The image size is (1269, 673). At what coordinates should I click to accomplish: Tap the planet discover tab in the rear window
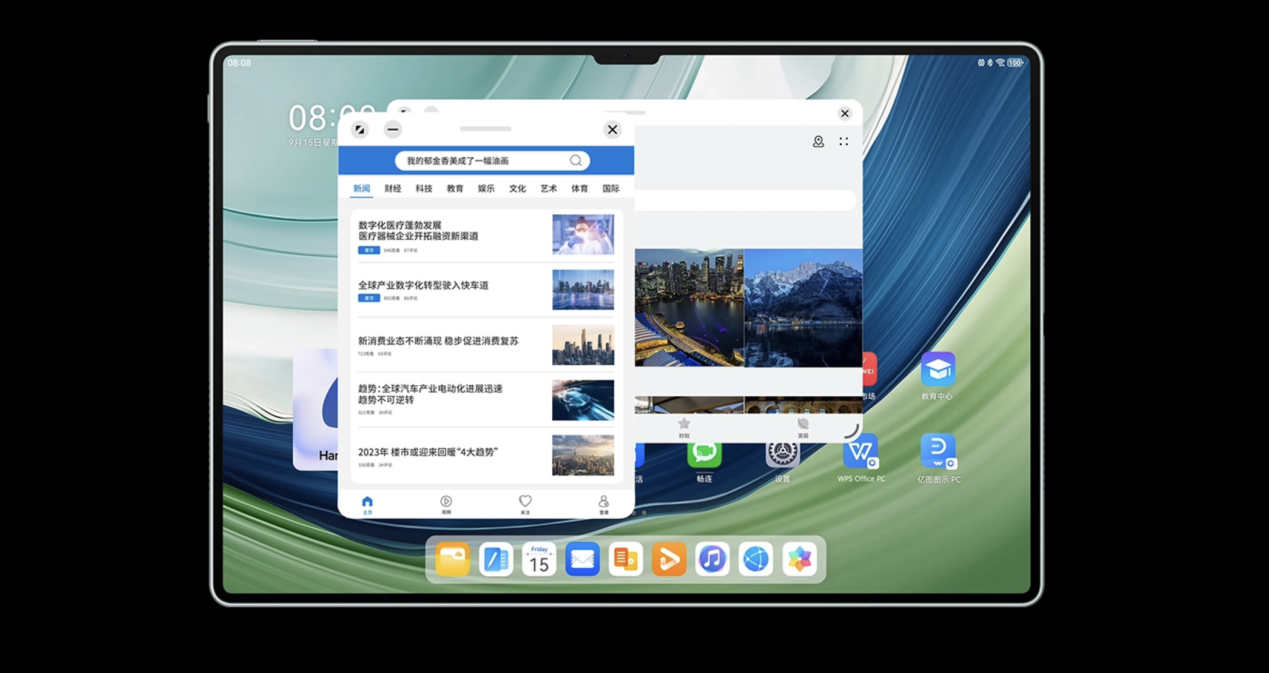[x=803, y=428]
